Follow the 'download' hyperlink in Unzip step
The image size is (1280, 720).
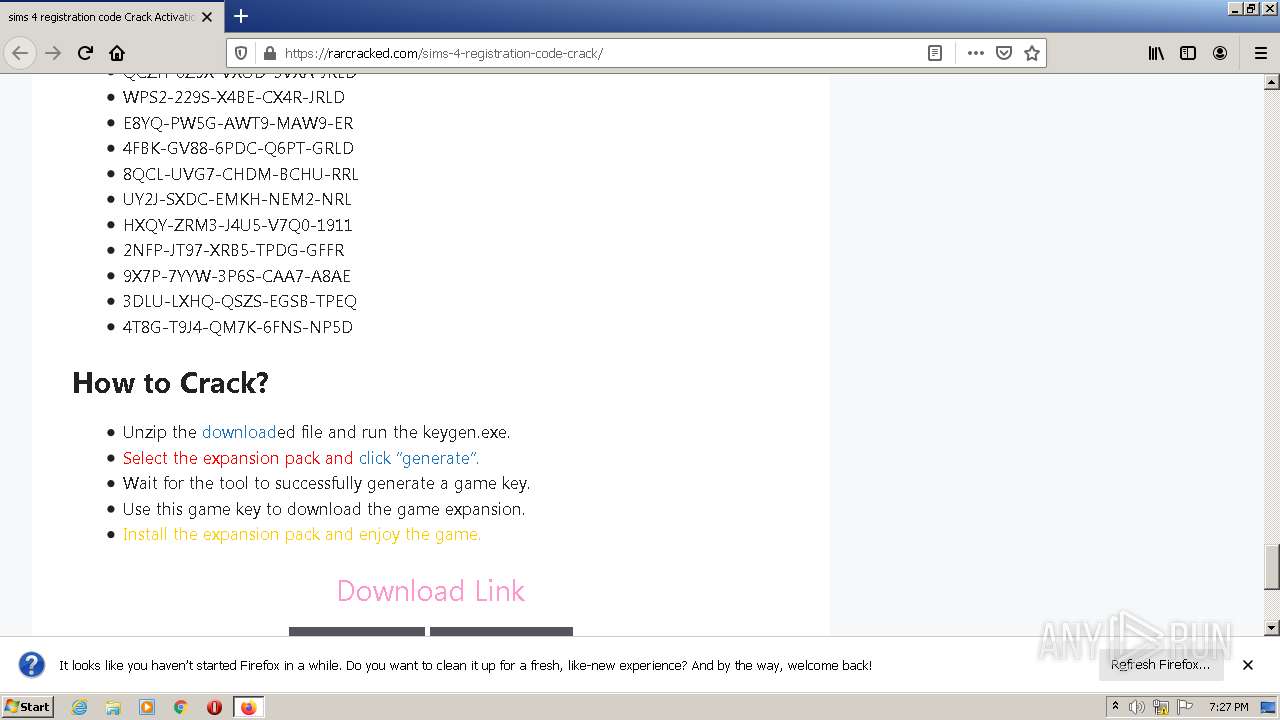(239, 432)
